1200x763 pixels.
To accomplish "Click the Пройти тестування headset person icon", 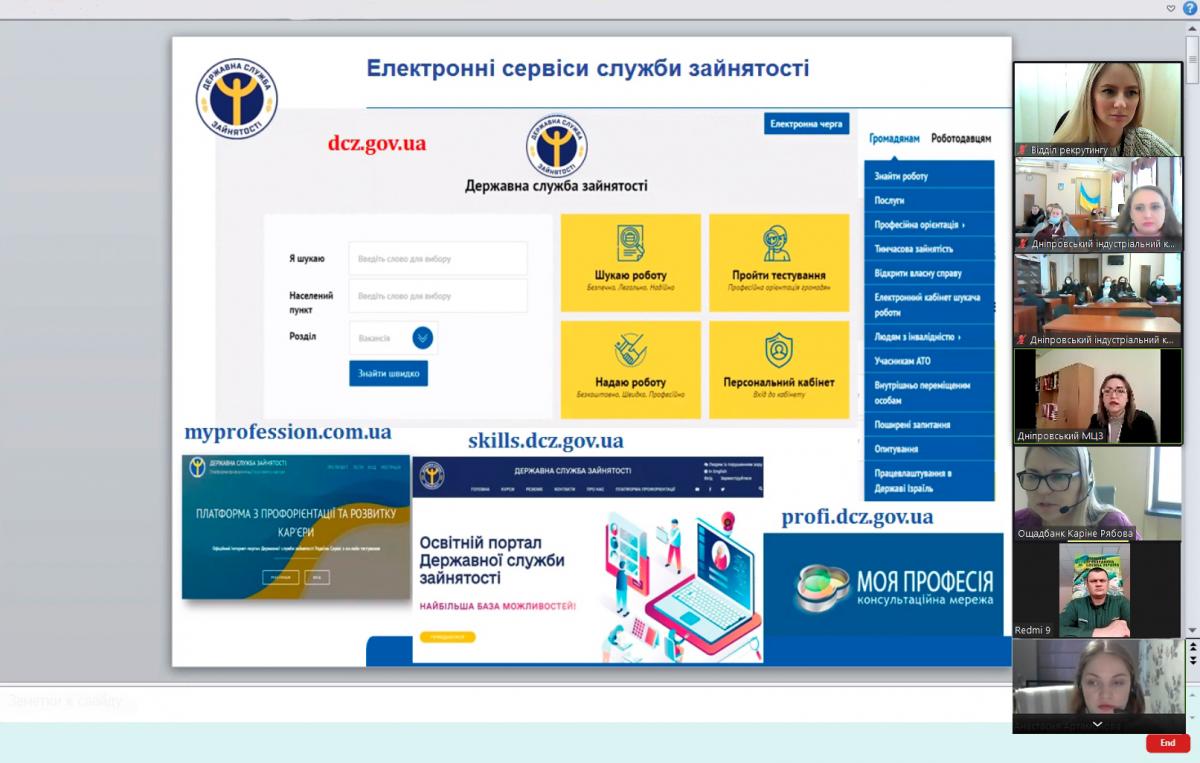I will click(x=777, y=243).
